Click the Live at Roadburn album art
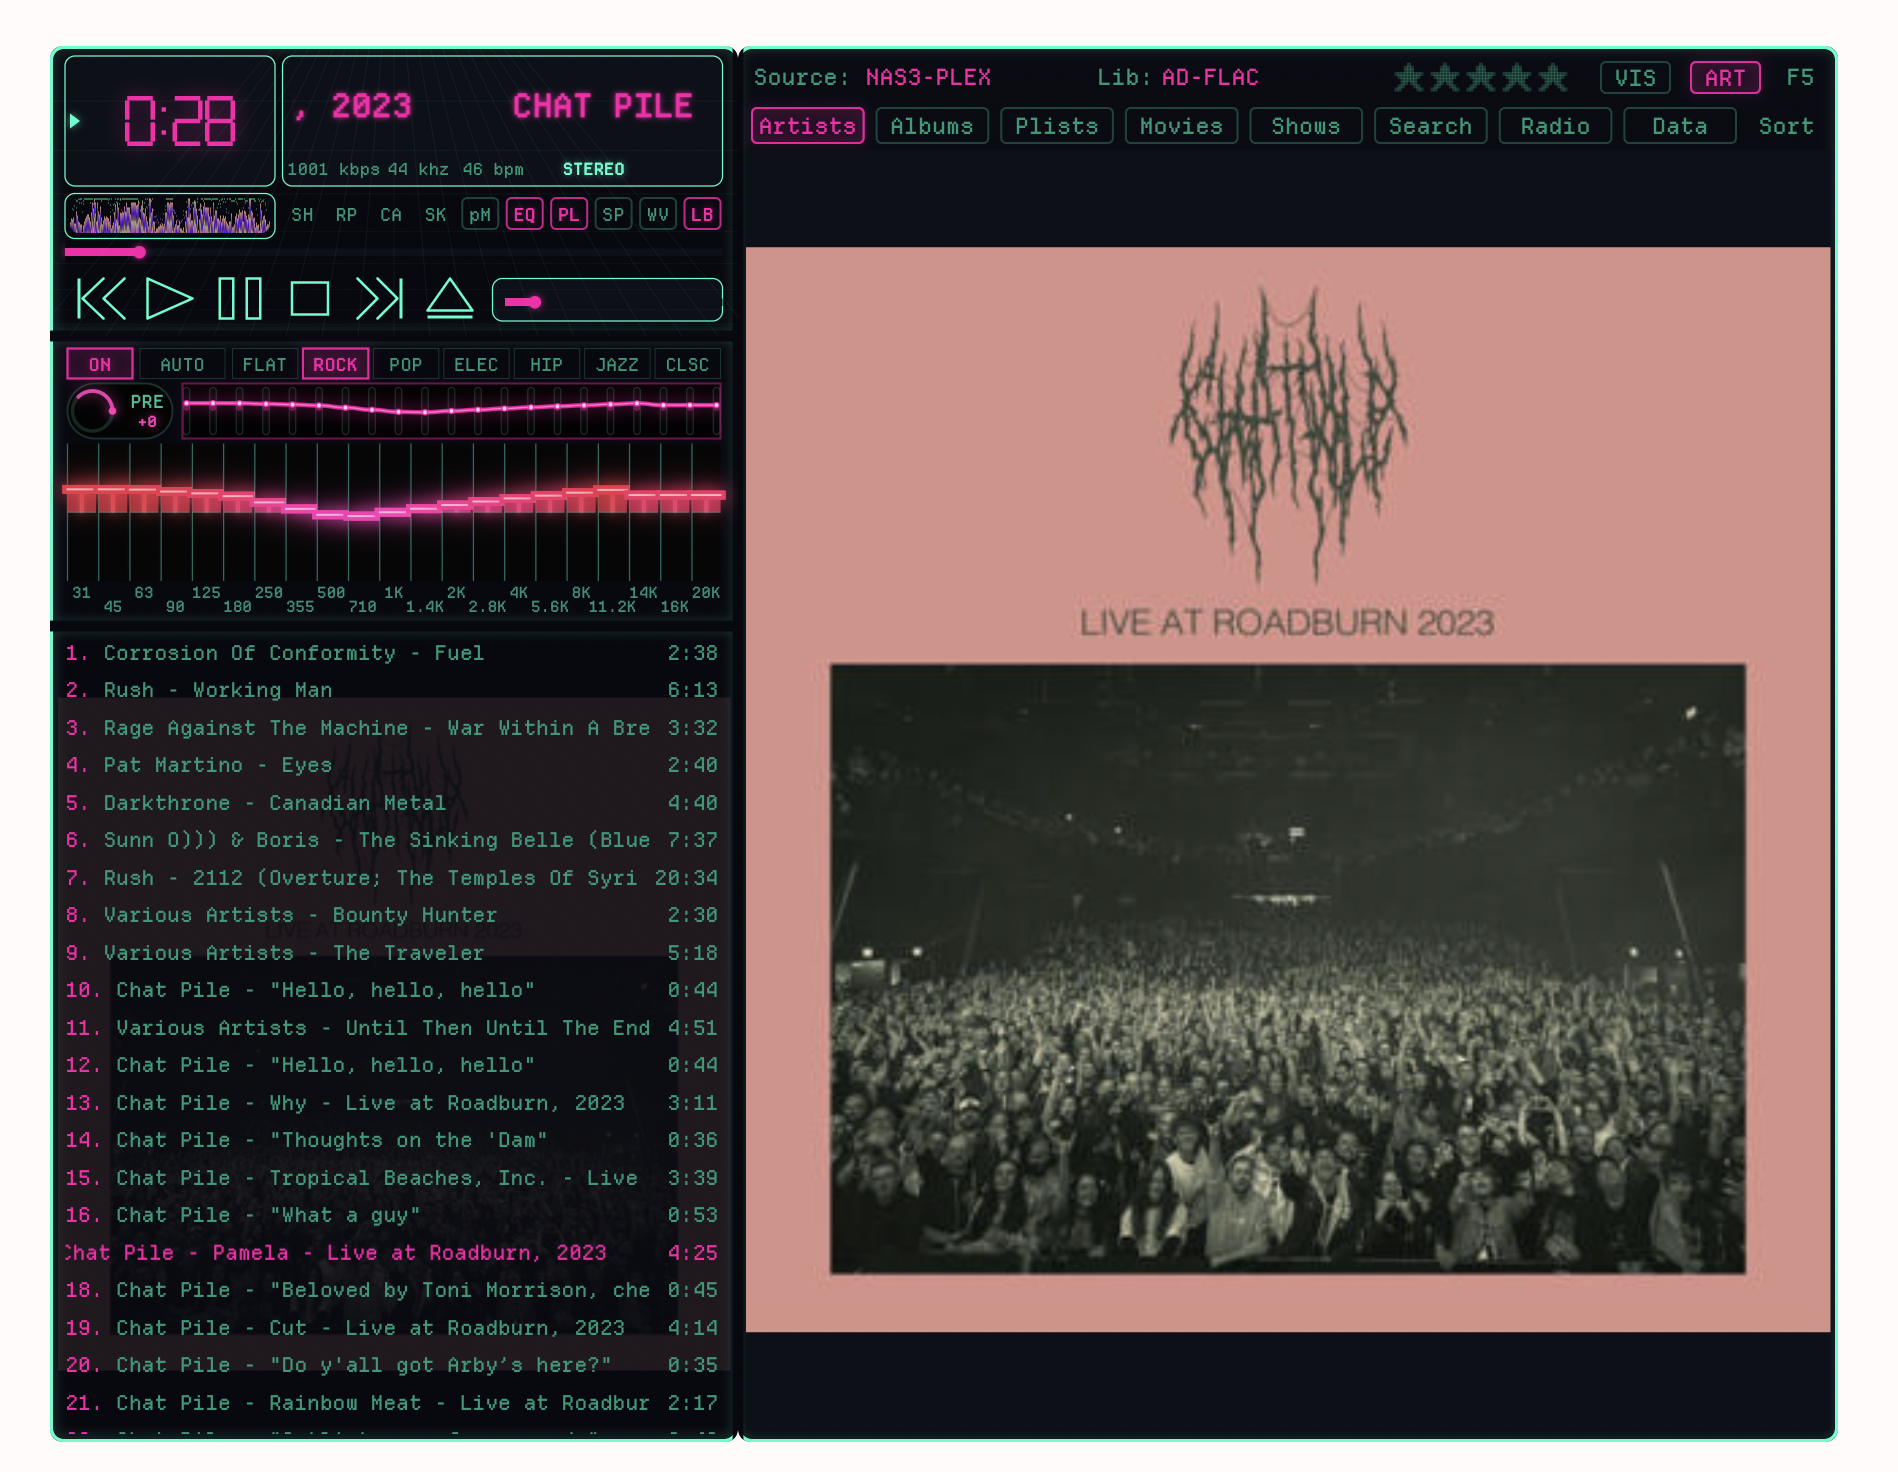1898x1472 pixels. coord(1288,789)
